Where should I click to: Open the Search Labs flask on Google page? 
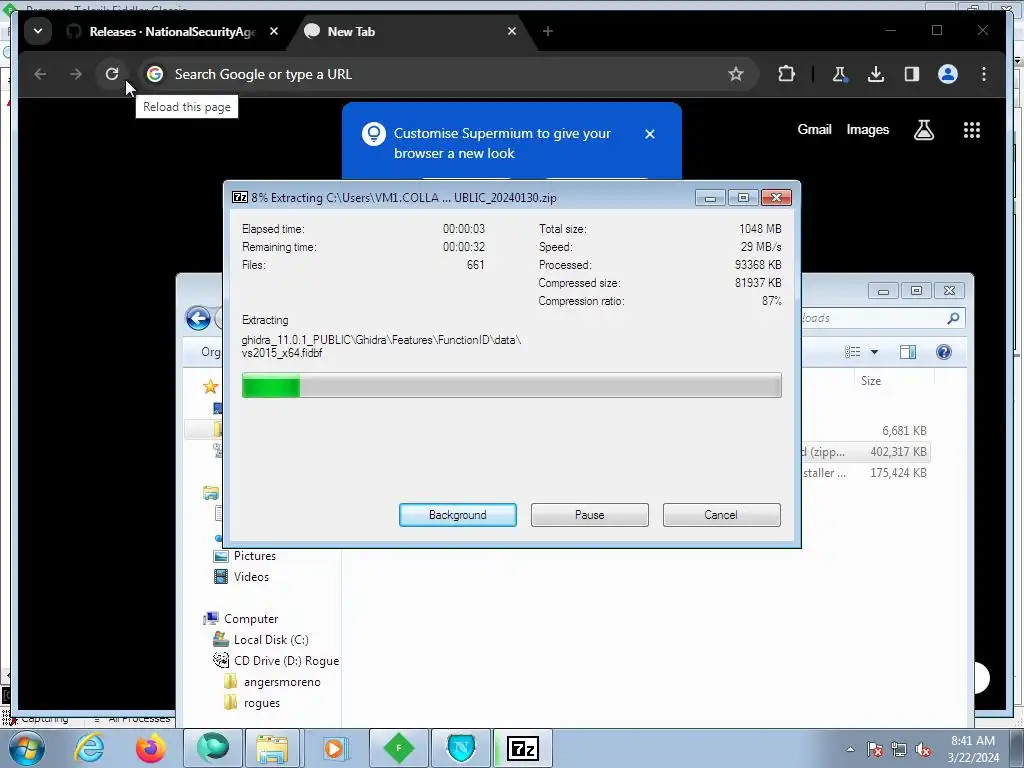tap(923, 130)
